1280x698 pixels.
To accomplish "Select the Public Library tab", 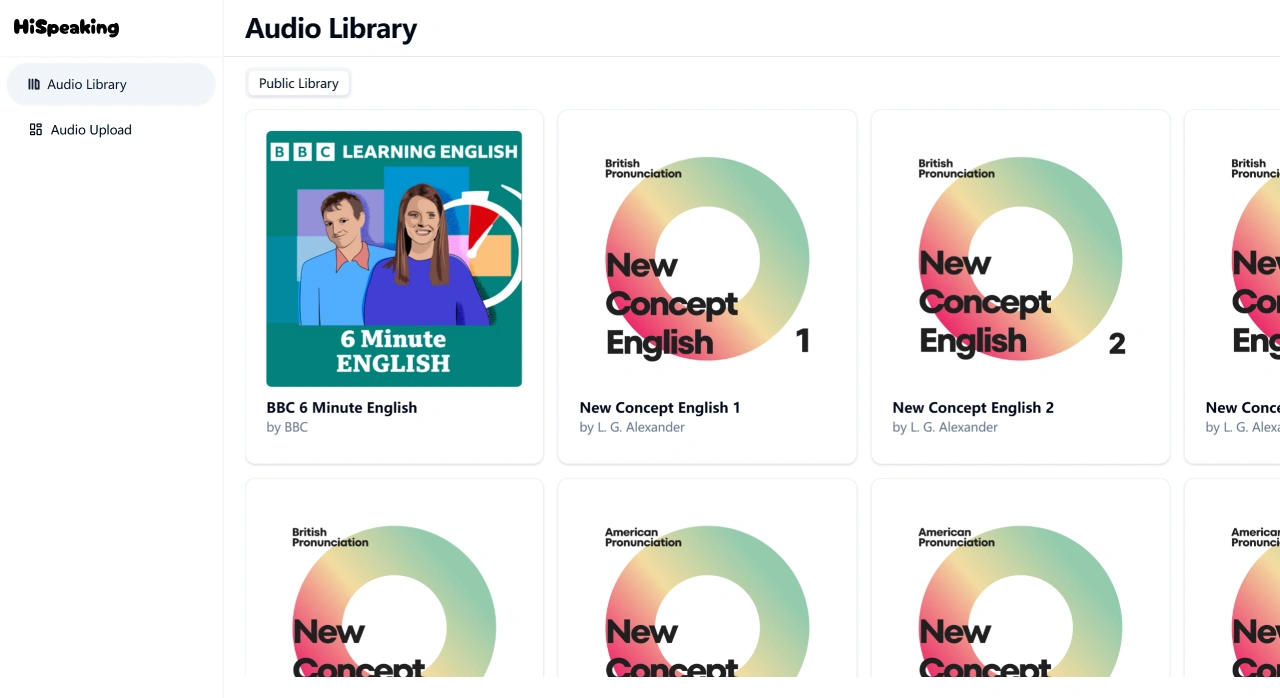I will 299,83.
